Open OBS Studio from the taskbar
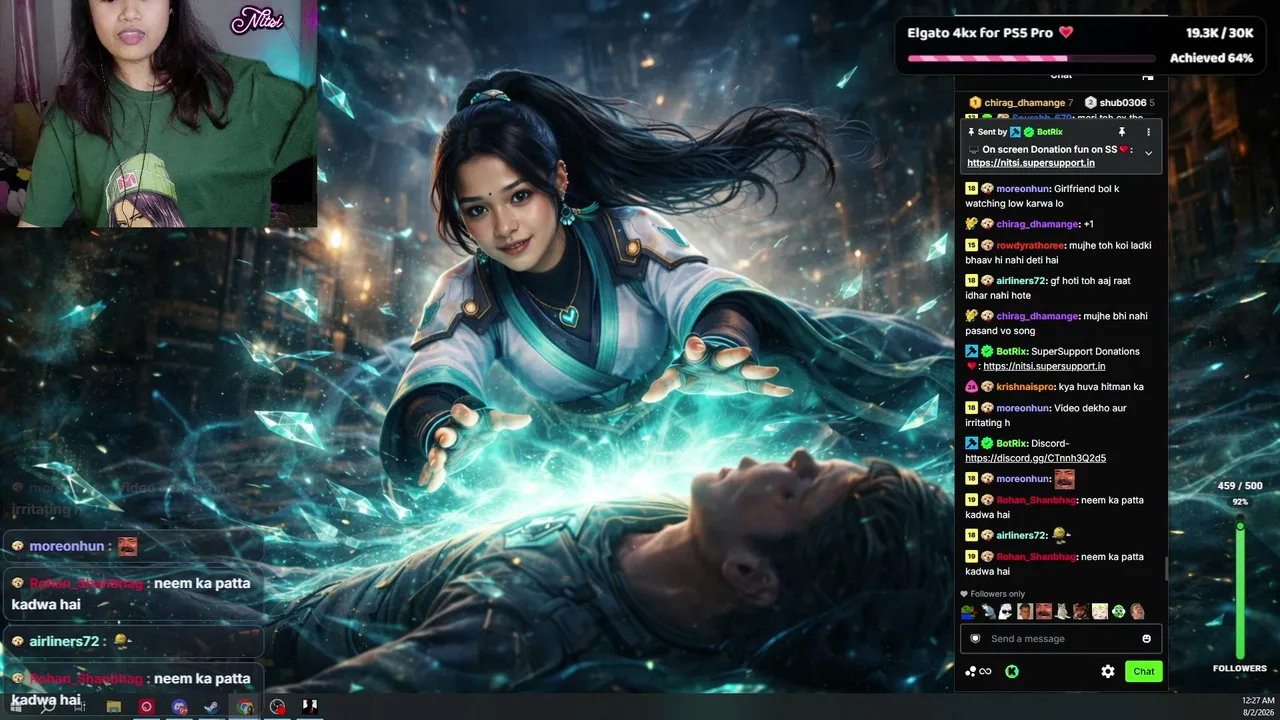 277,706
